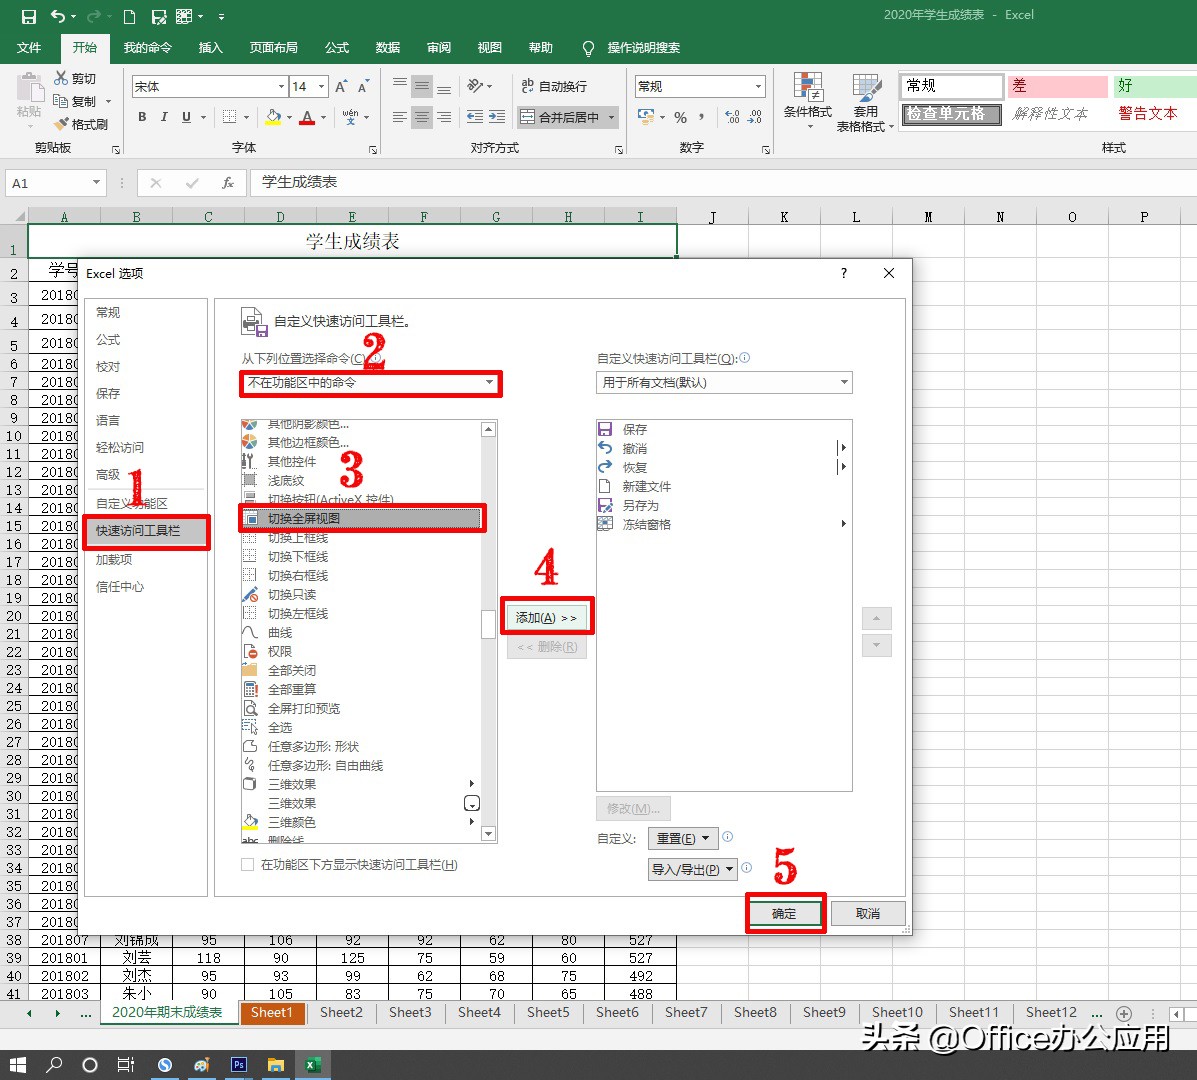Screen dimensions: 1197x1080
Task: Click the Move Up arrow button
Action: pyautogui.click(x=876, y=617)
